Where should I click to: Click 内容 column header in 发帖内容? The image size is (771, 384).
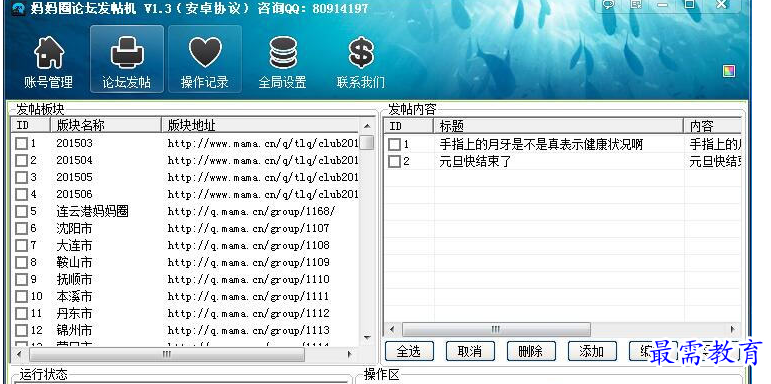(x=712, y=126)
